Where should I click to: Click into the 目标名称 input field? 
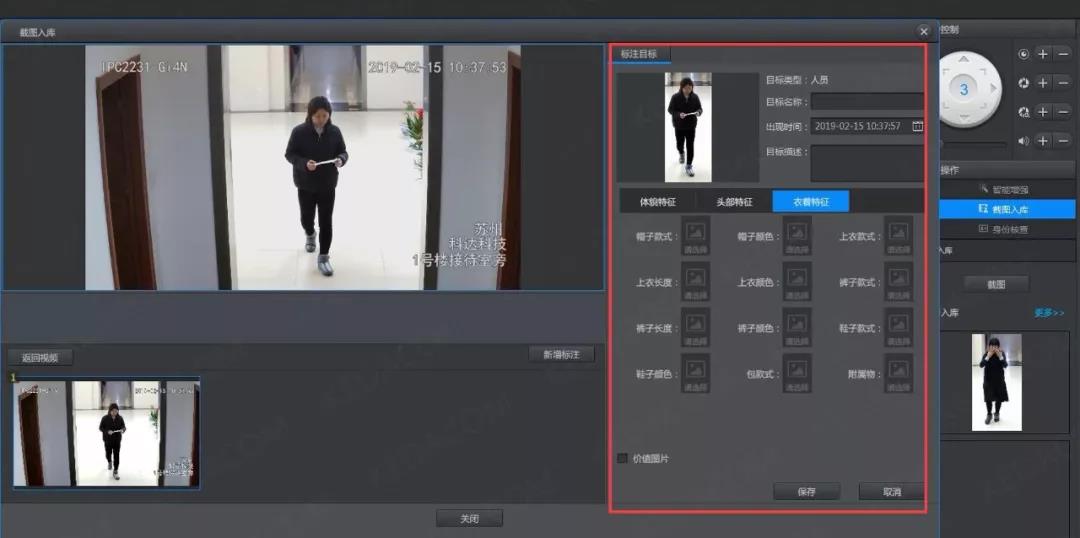point(867,101)
